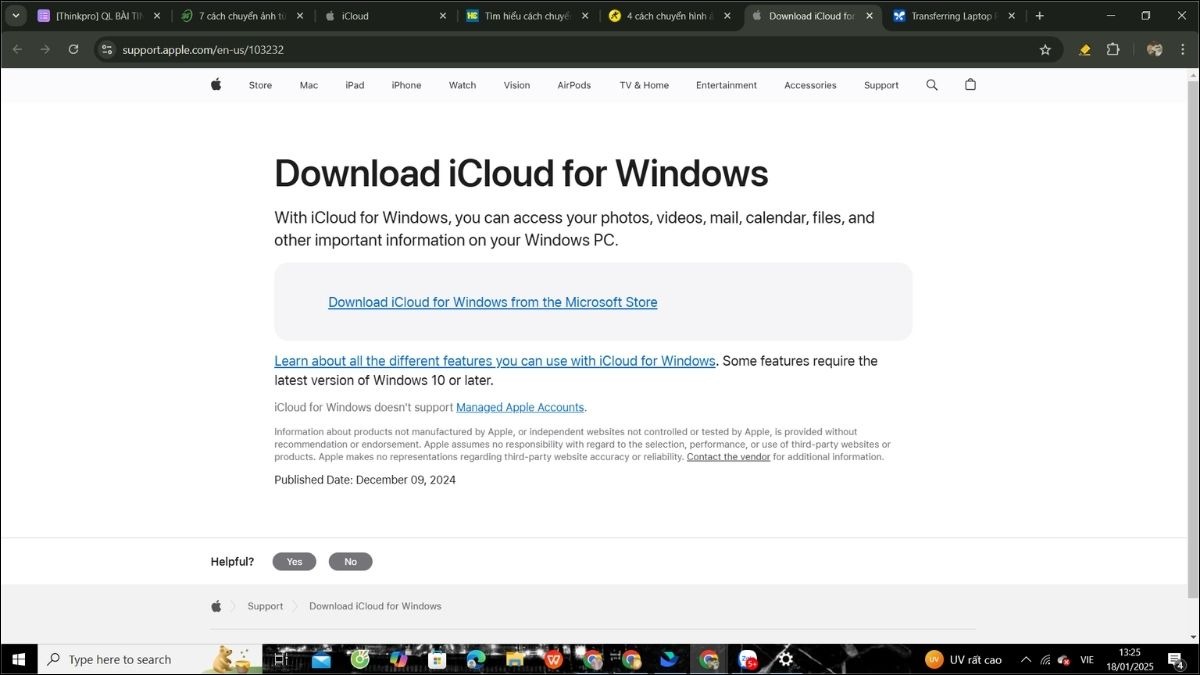
Task: Open the Support menu item
Action: click(881, 85)
